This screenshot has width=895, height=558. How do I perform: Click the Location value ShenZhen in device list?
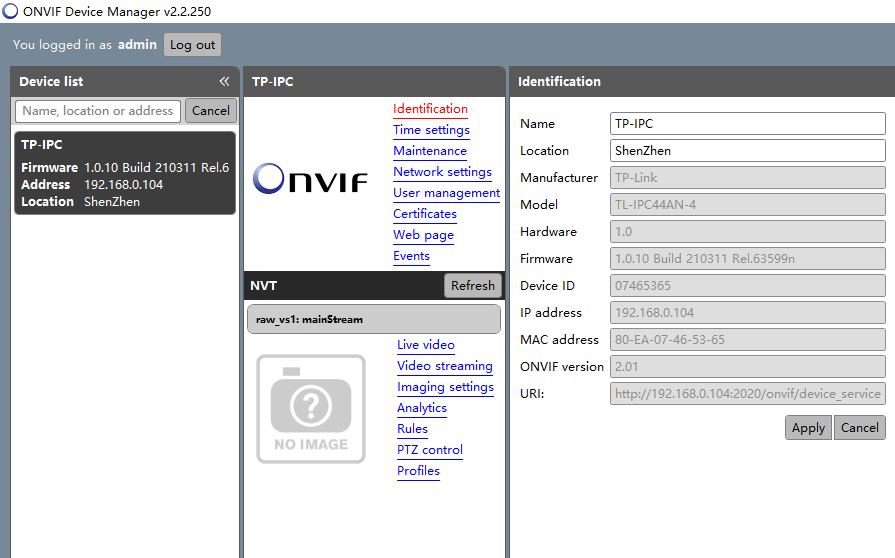pyautogui.click(x=112, y=202)
